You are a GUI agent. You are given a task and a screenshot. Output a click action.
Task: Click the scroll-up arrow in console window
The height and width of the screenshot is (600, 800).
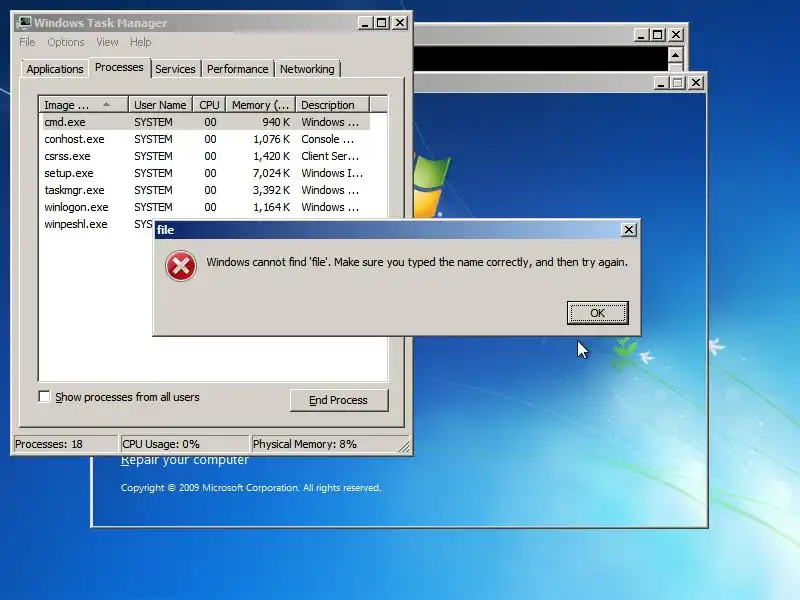[676, 55]
